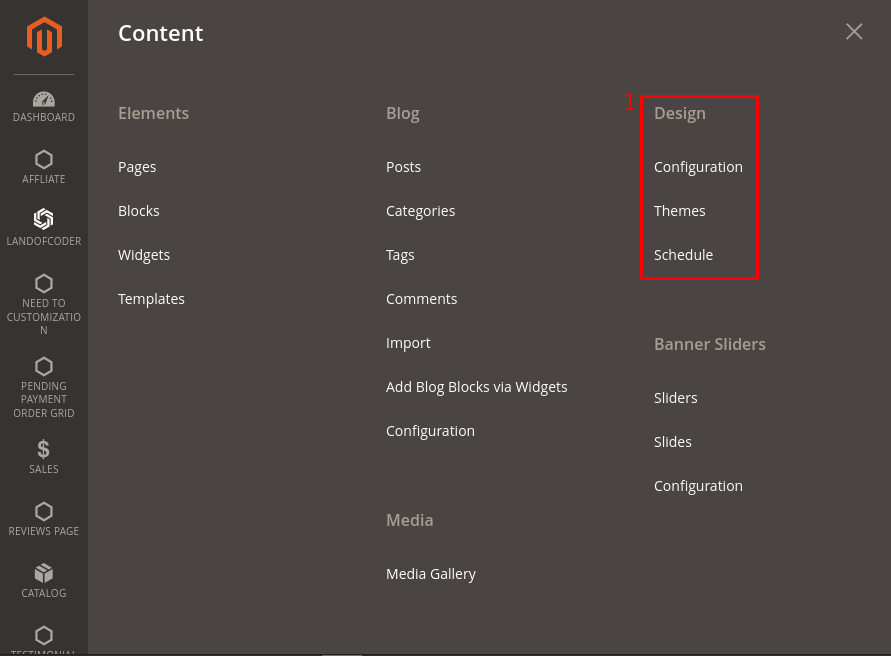This screenshot has width=891, height=656.
Task: Go to Sliders under Banner Sliders
Action: click(676, 398)
